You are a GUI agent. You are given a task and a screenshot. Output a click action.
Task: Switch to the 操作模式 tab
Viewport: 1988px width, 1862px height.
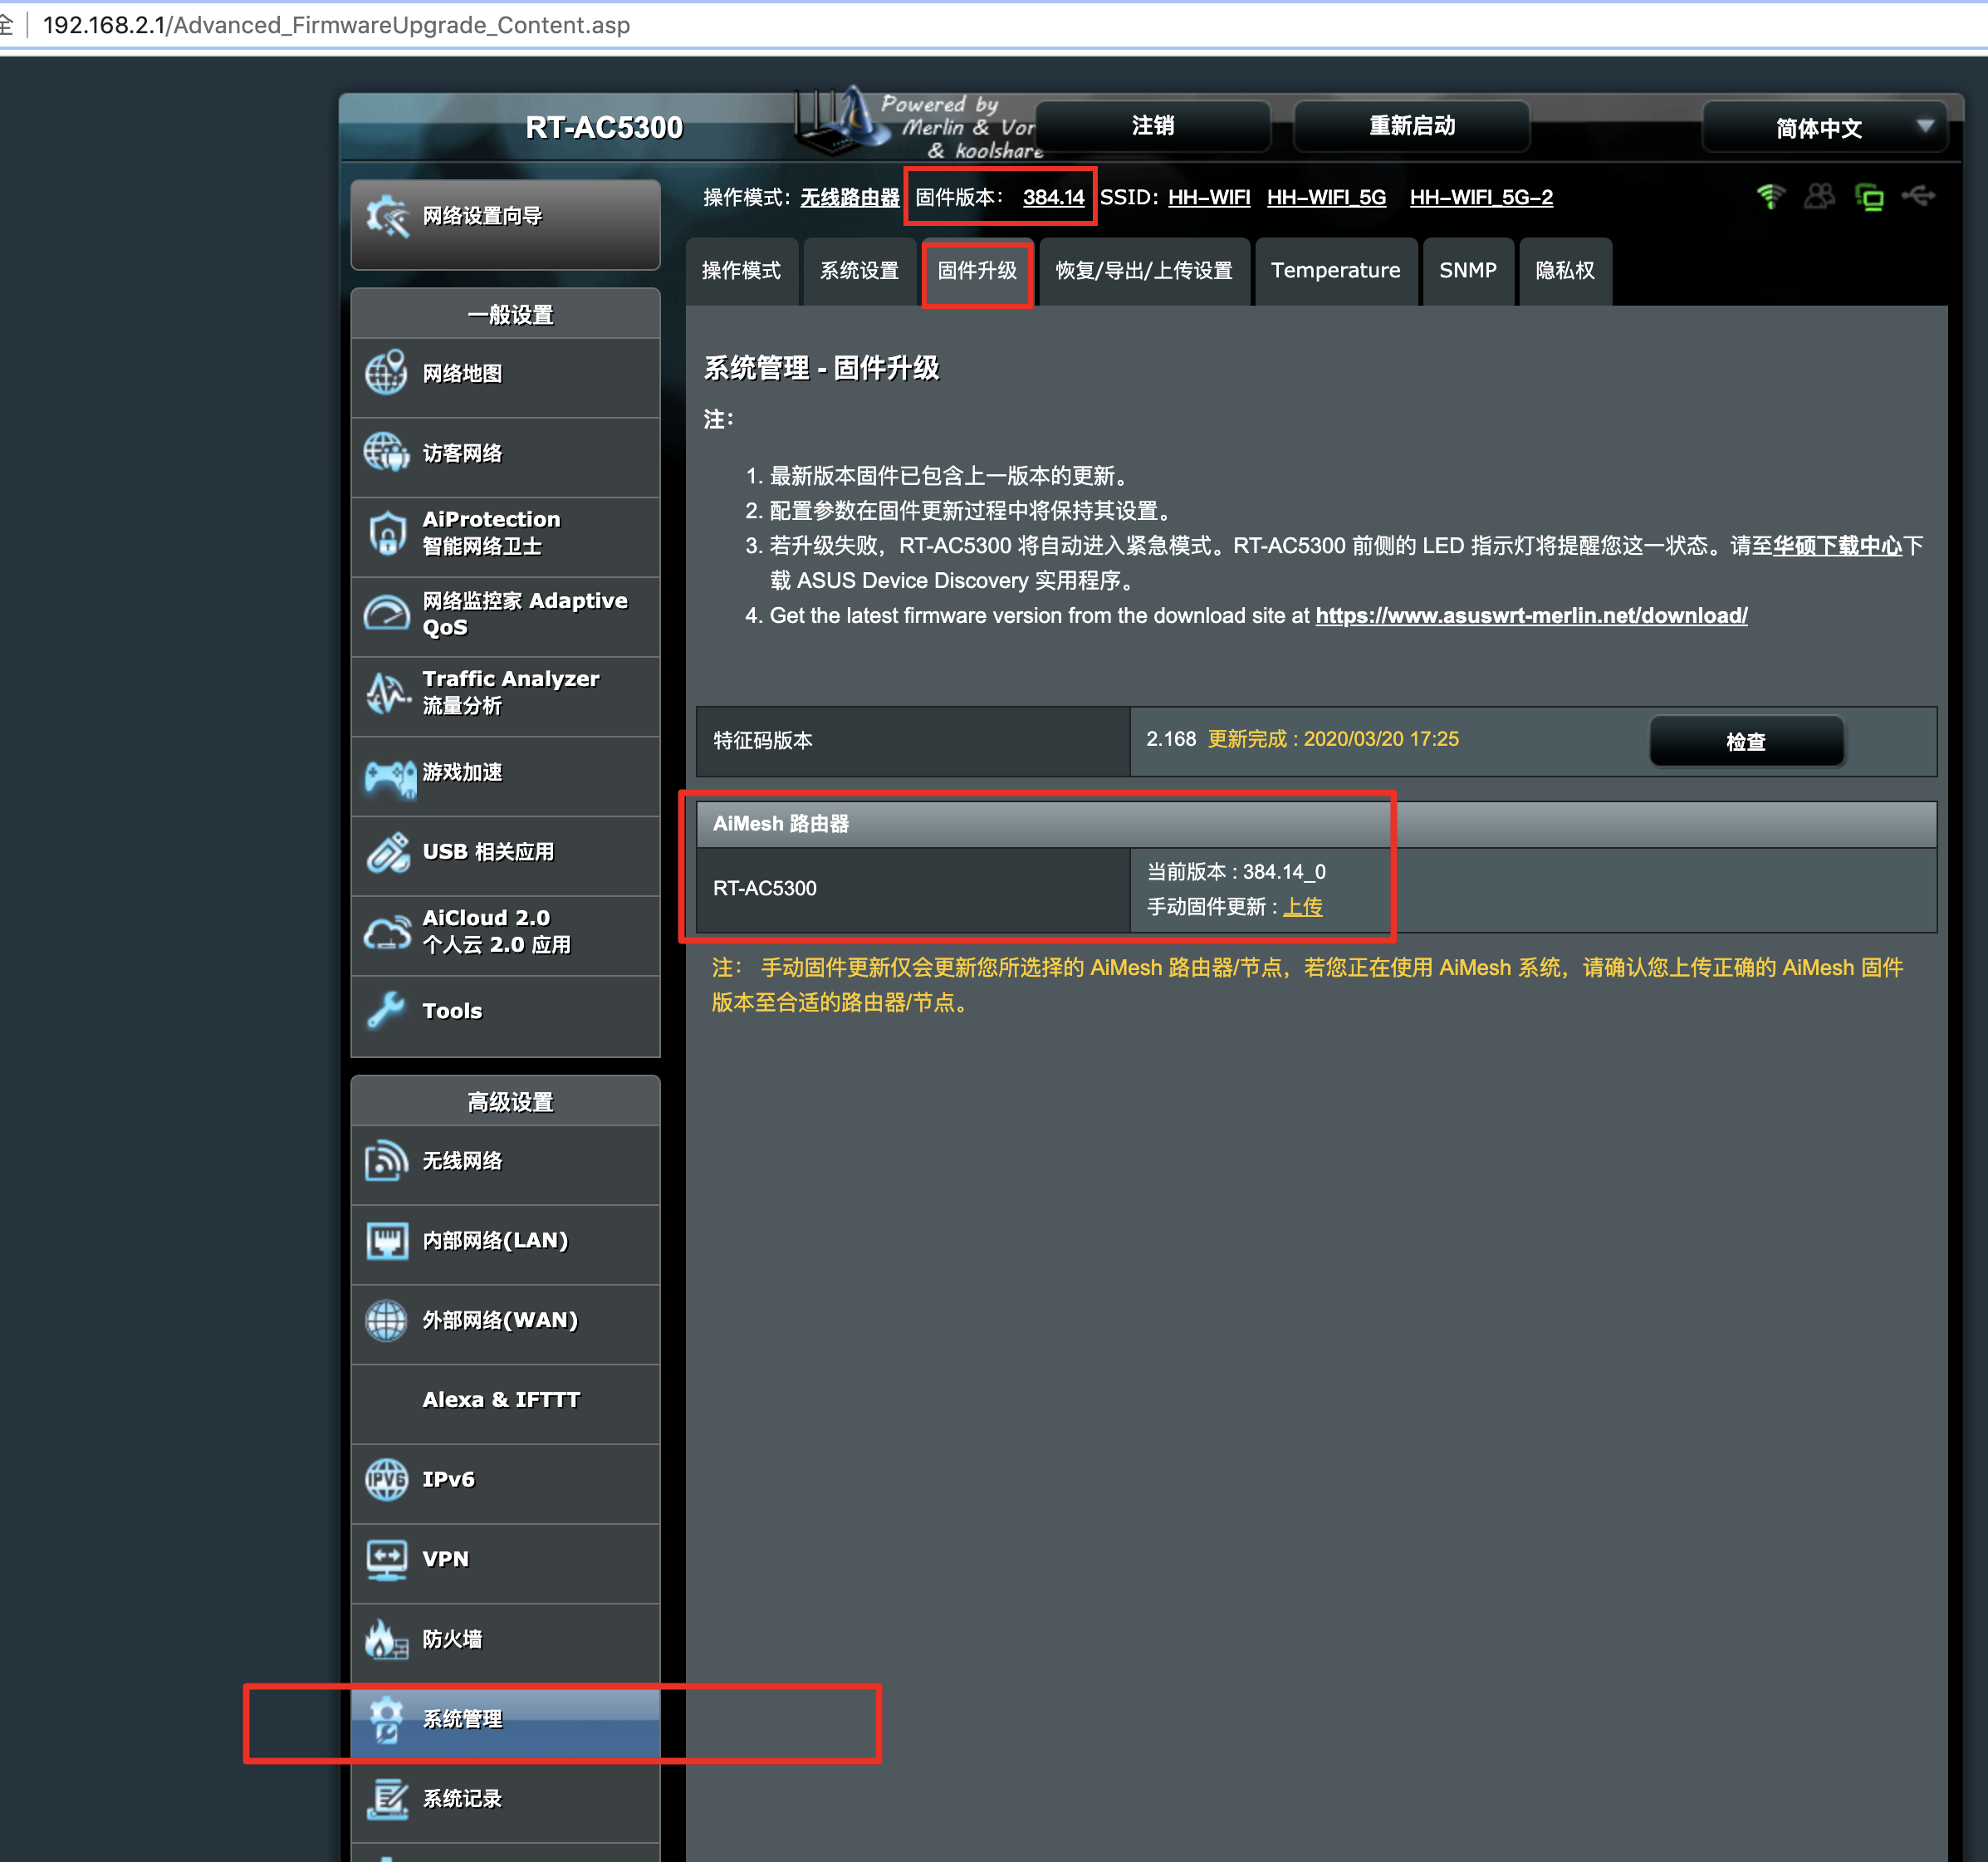[x=741, y=271]
